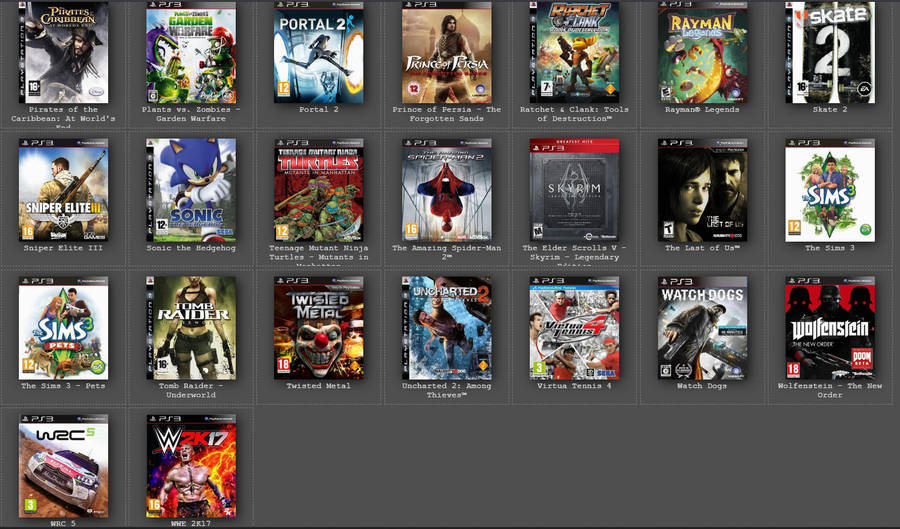Select Plants vs. Zombies Garden Warfare cover
900x529 pixels.
(x=191, y=52)
